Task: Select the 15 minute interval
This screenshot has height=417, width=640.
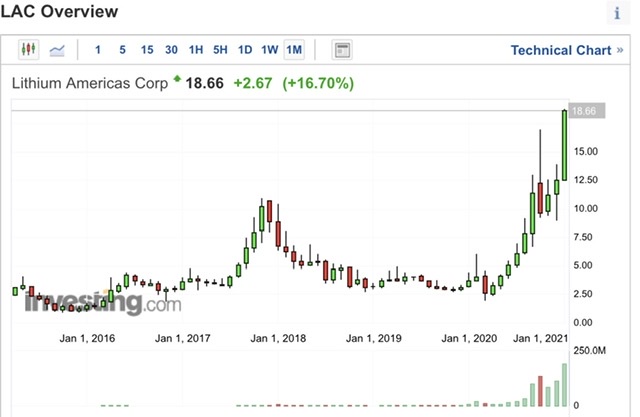Action: [147, 50]
